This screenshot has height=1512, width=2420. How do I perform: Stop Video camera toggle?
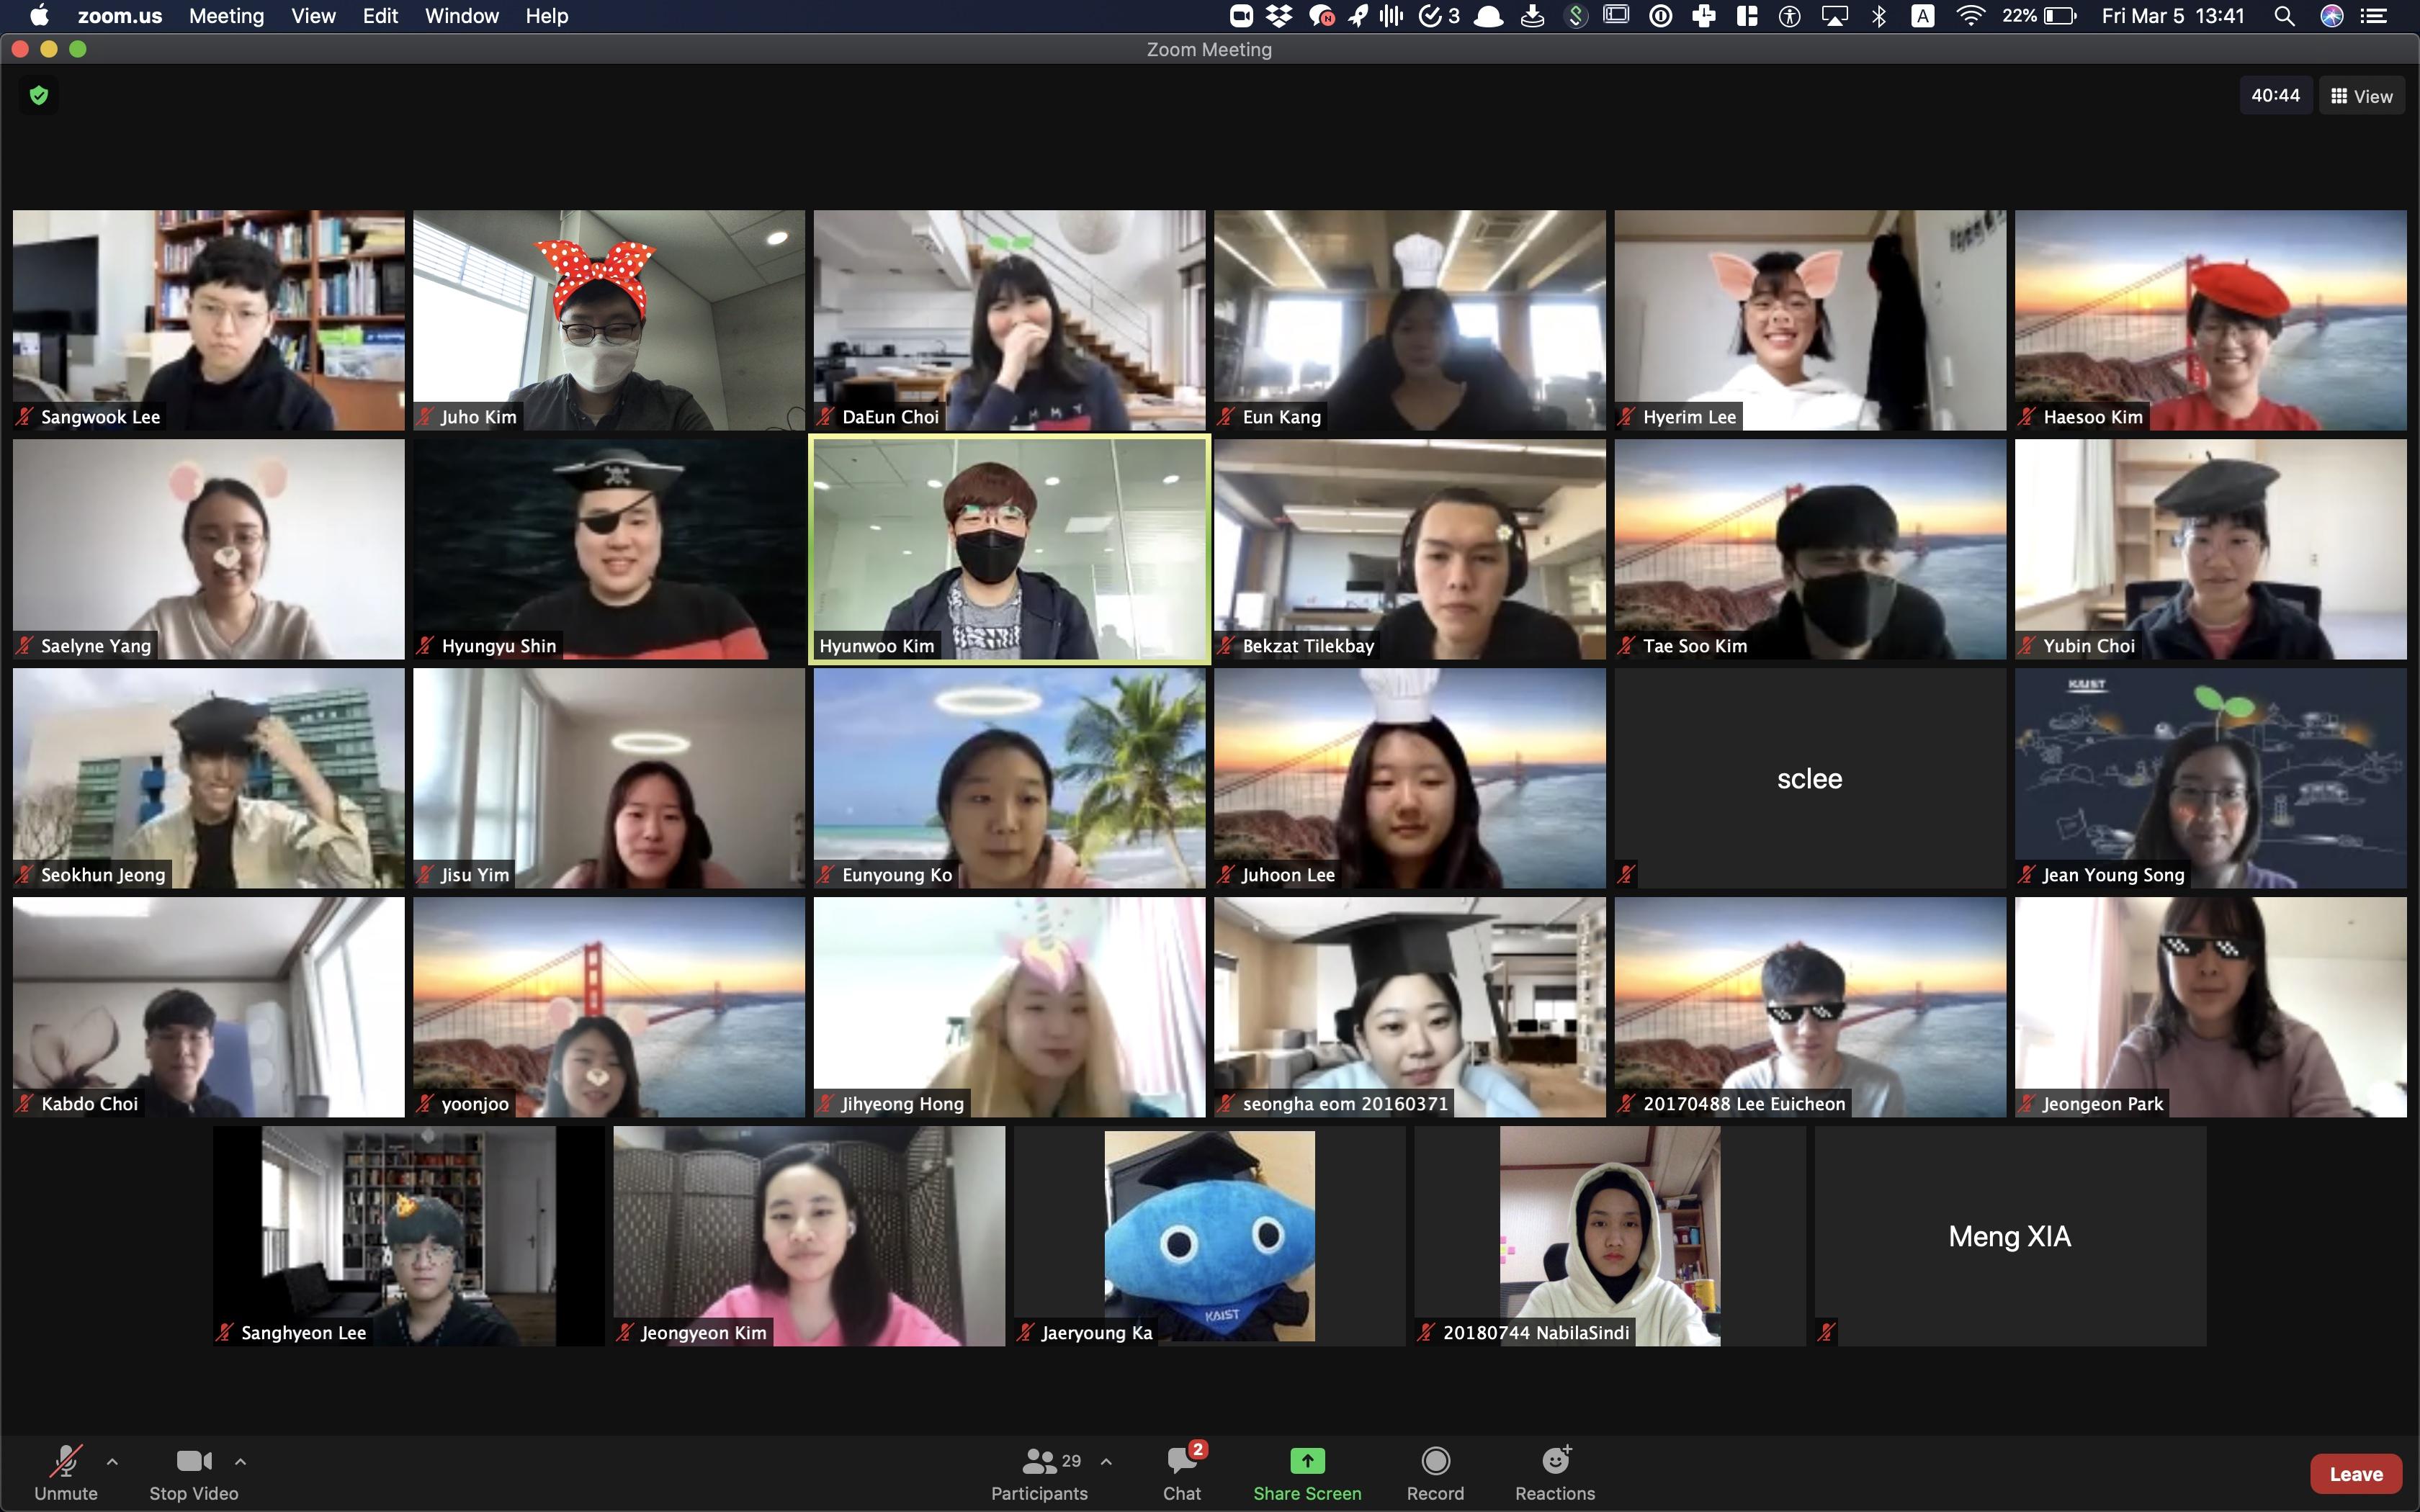click(193, 1461)
